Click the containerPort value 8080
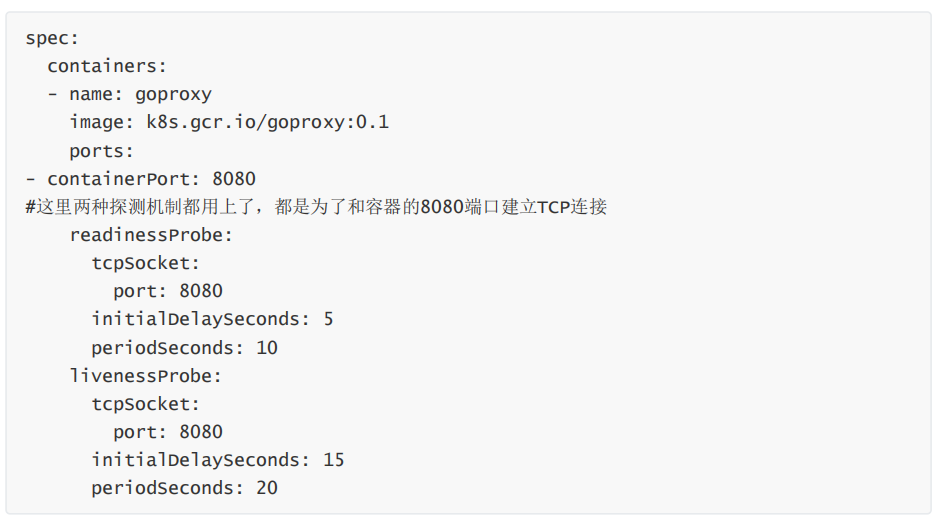Image resolution: width=934 pixels, height=518 pixels. point(234,179)
